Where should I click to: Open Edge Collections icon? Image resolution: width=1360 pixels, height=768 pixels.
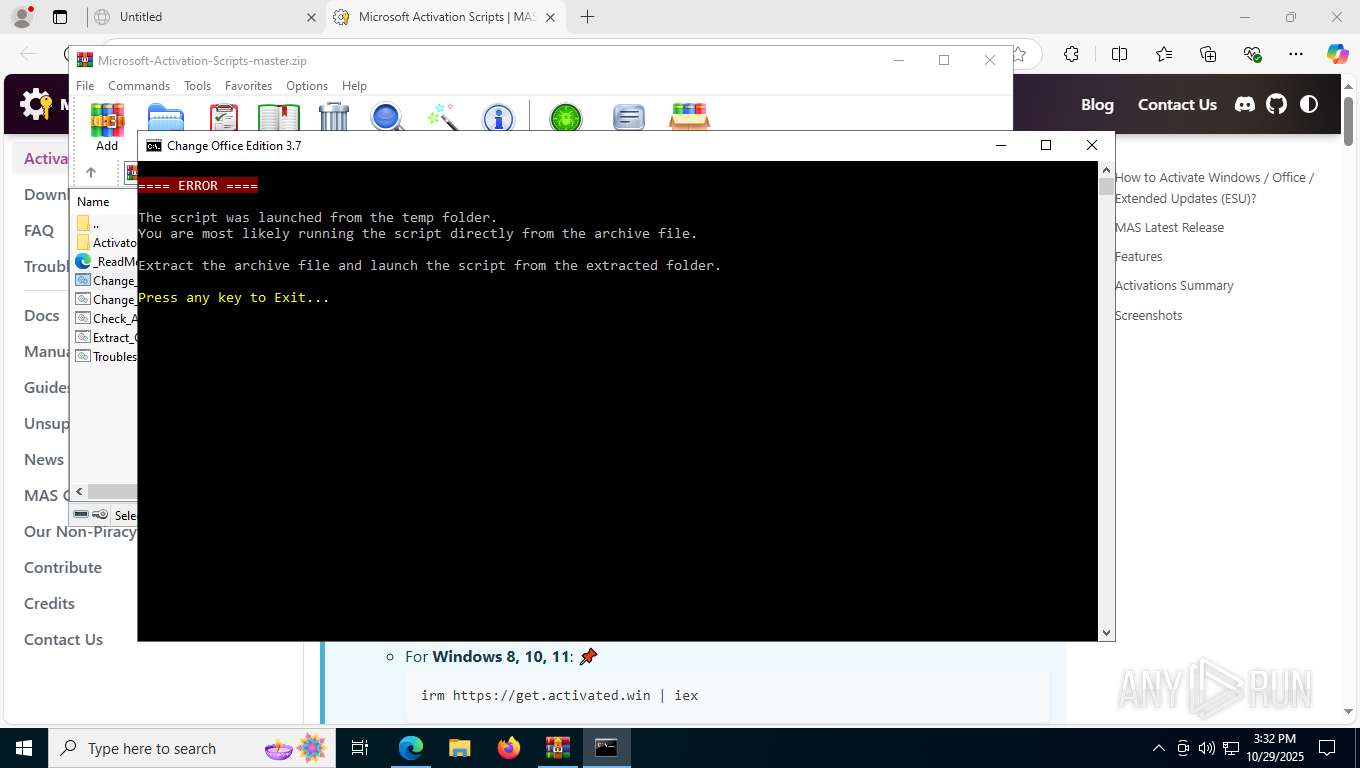coord(1208,54)
